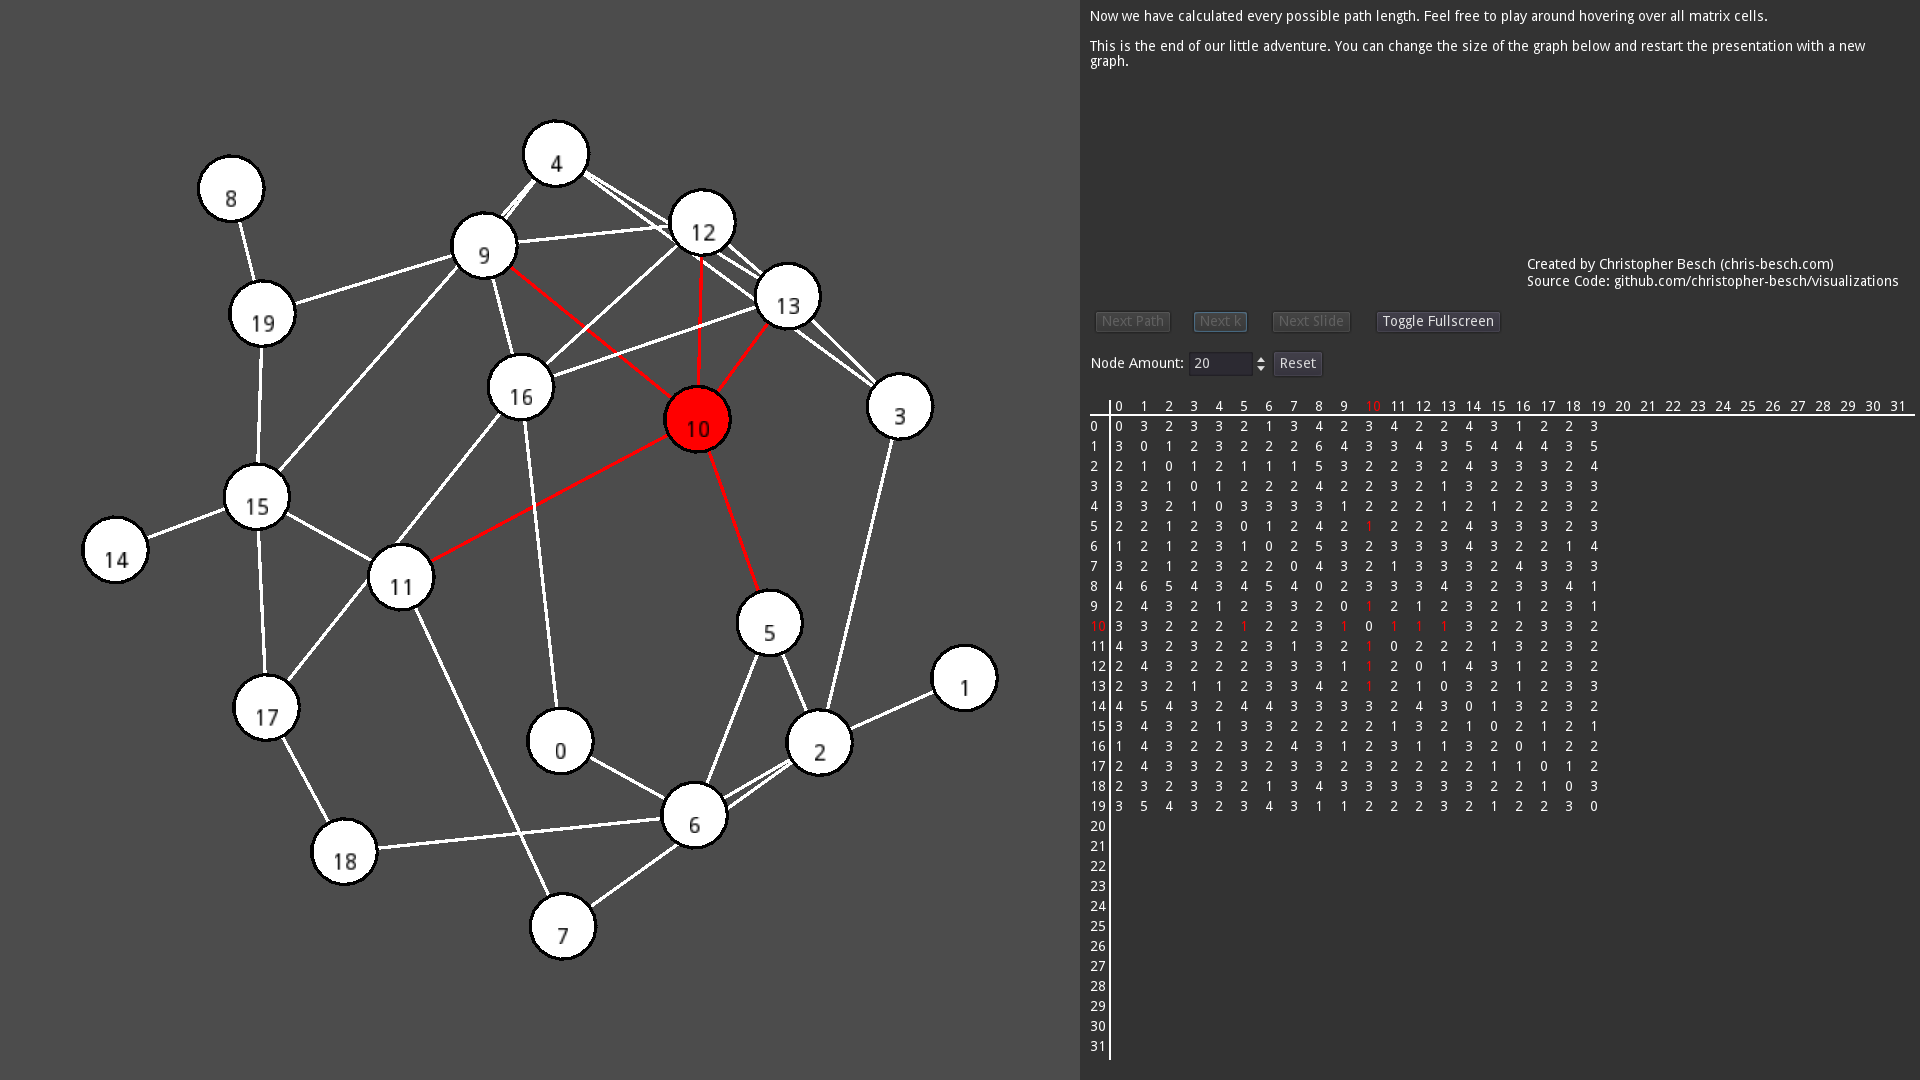
Task: Click the red highlighted node 10
Action: tap(697, 419)
